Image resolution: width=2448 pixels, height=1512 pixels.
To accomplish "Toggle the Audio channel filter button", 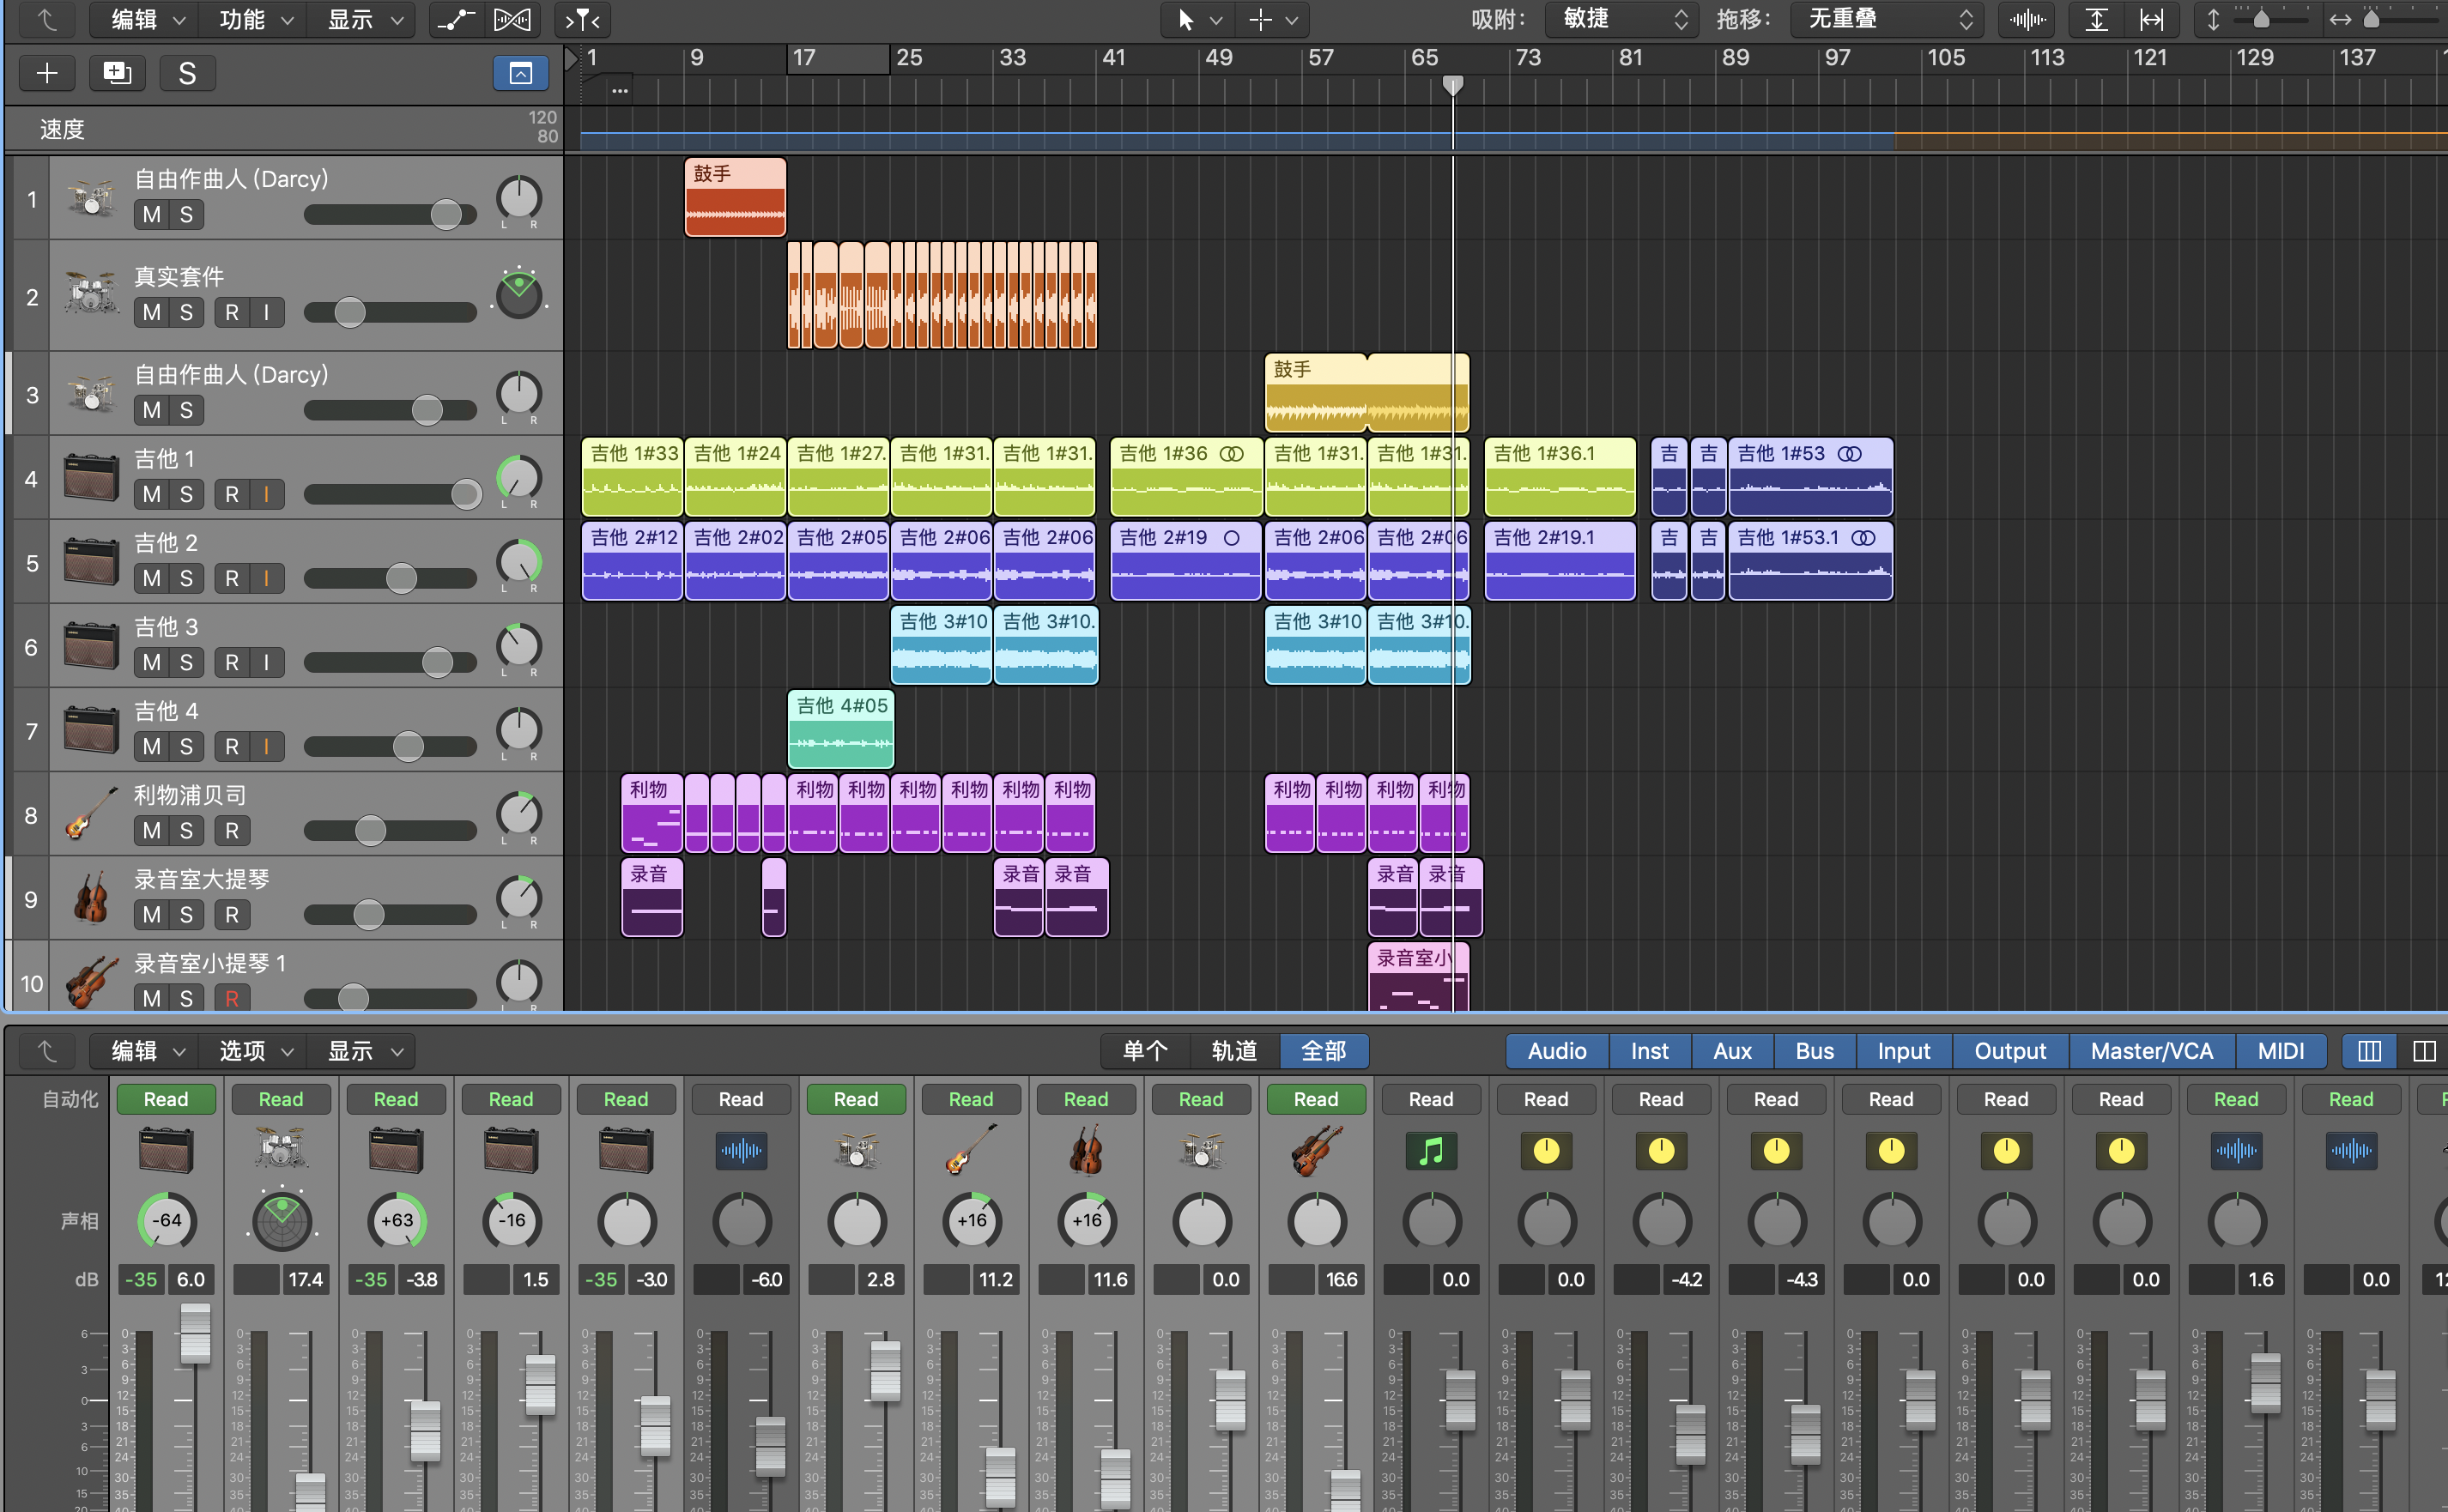I will 1557,1051.
